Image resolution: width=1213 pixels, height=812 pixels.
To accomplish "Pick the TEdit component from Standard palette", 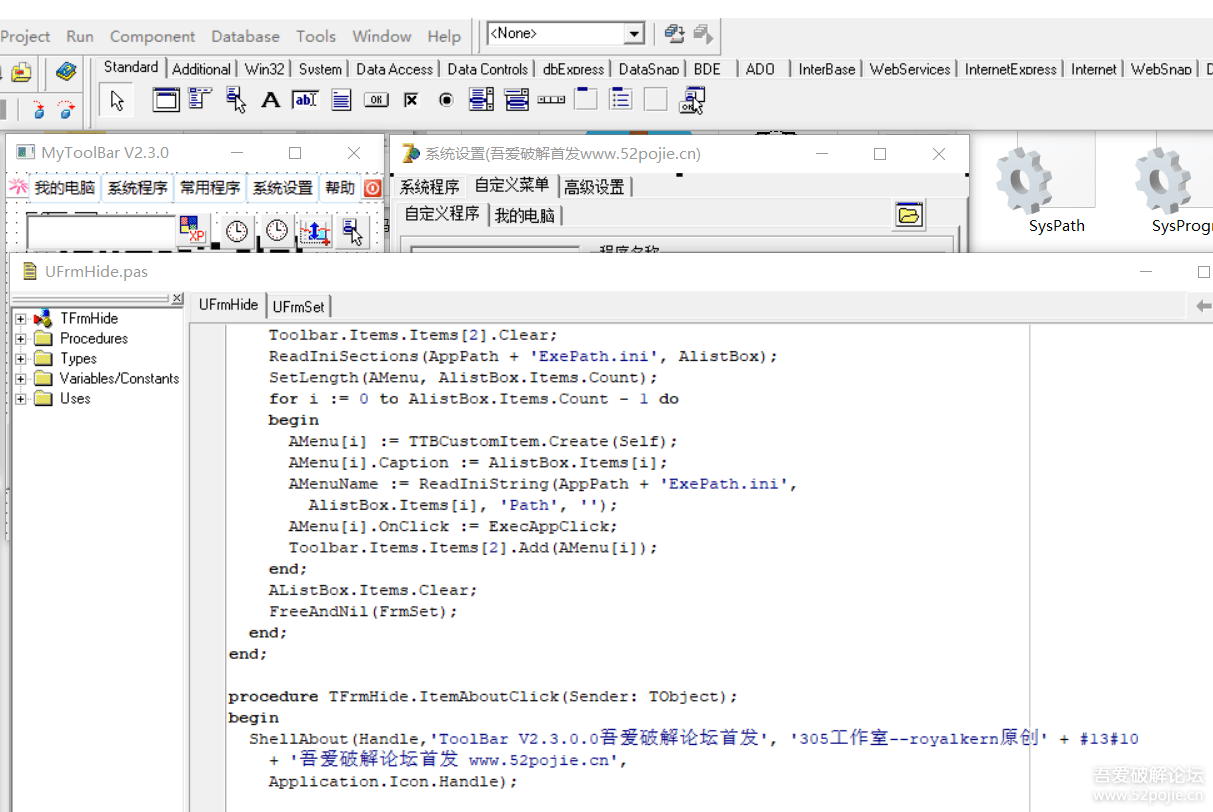I will pos(304,99).
